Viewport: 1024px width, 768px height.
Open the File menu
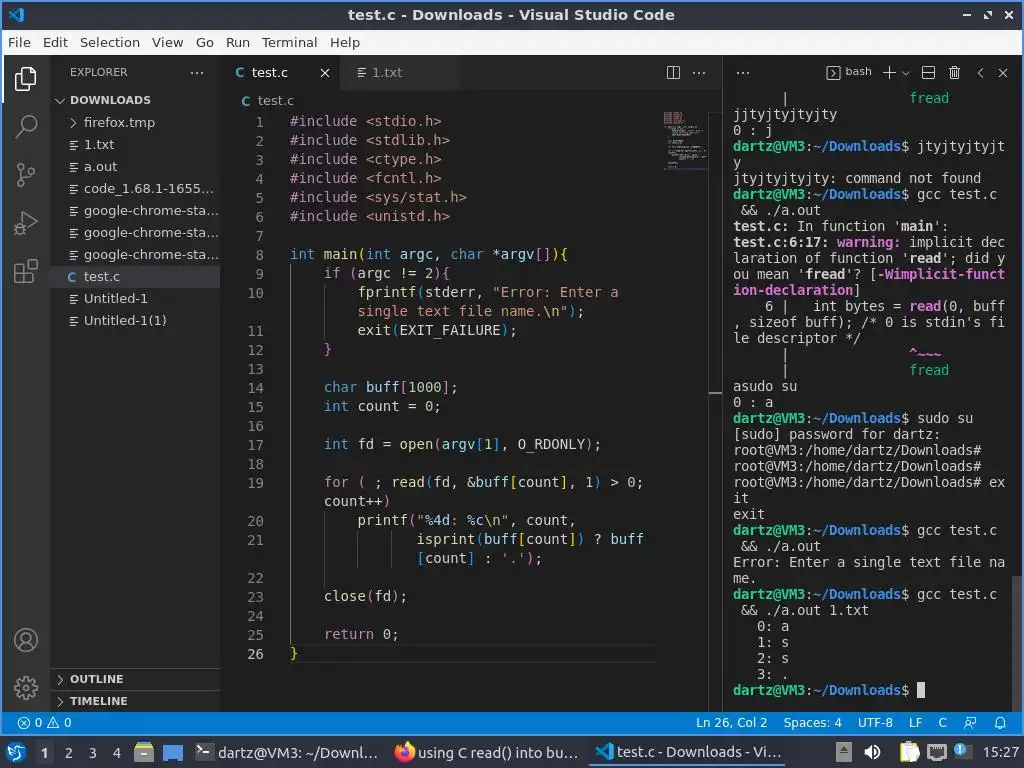(x=19, y=42)
